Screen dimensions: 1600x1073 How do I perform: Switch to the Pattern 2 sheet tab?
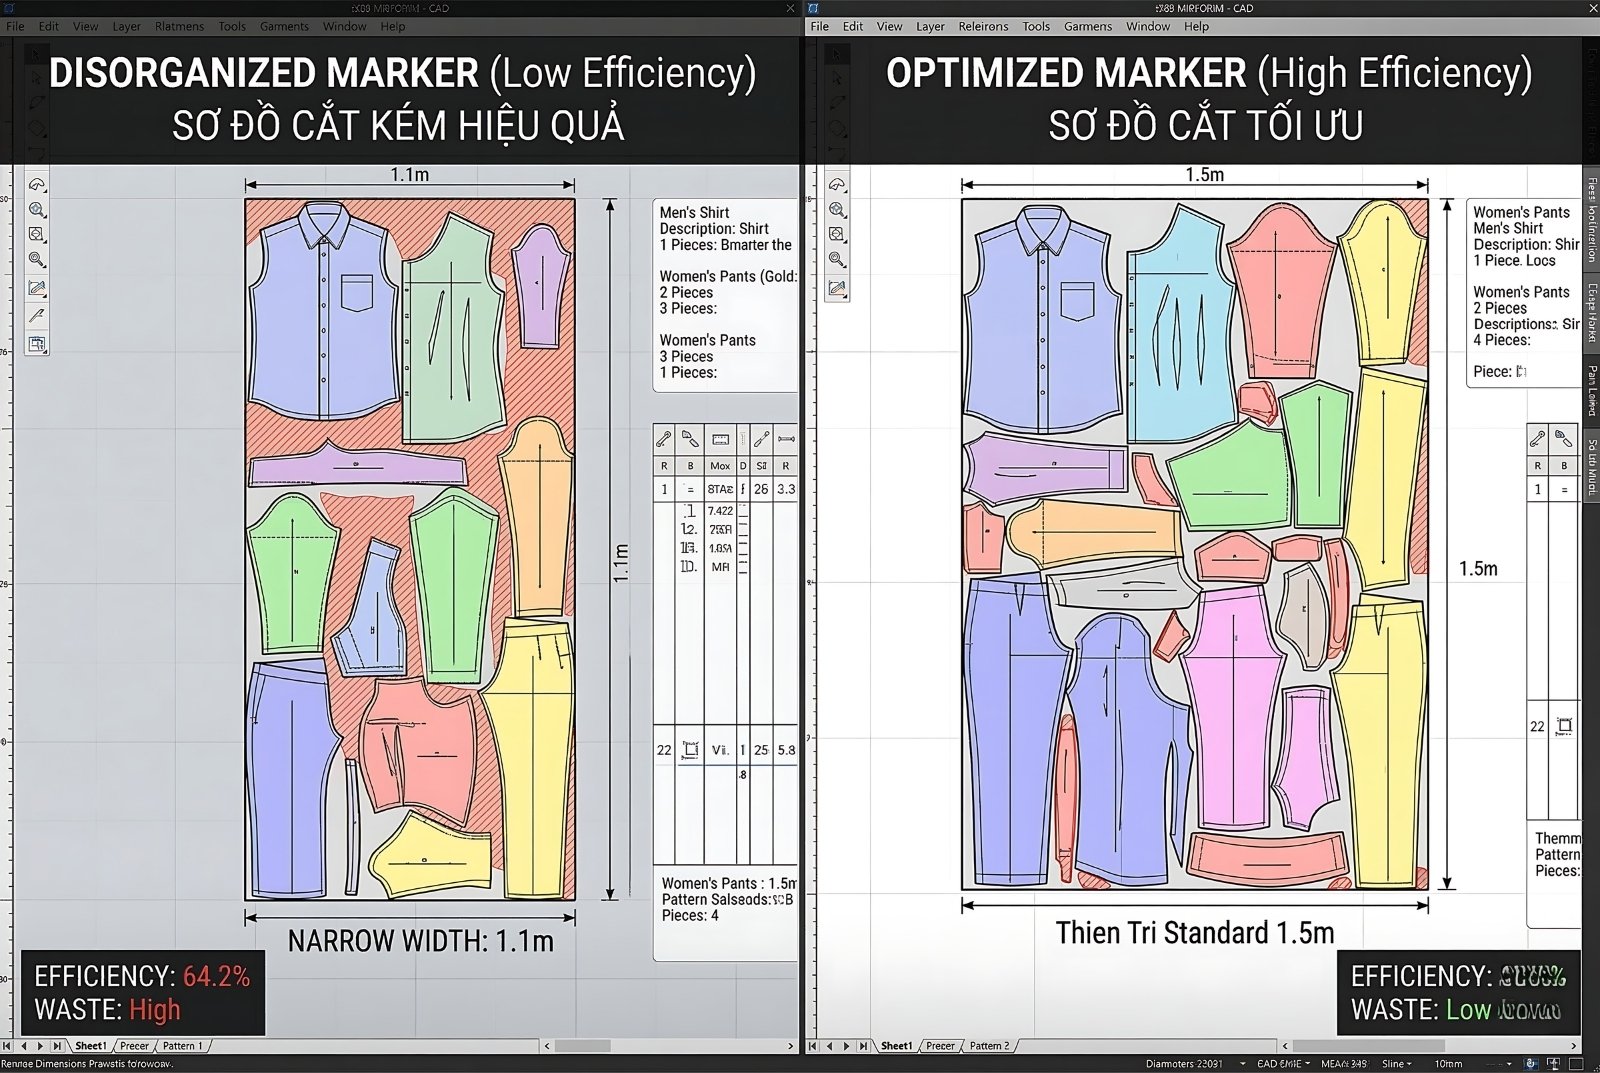click(989, 1046)
